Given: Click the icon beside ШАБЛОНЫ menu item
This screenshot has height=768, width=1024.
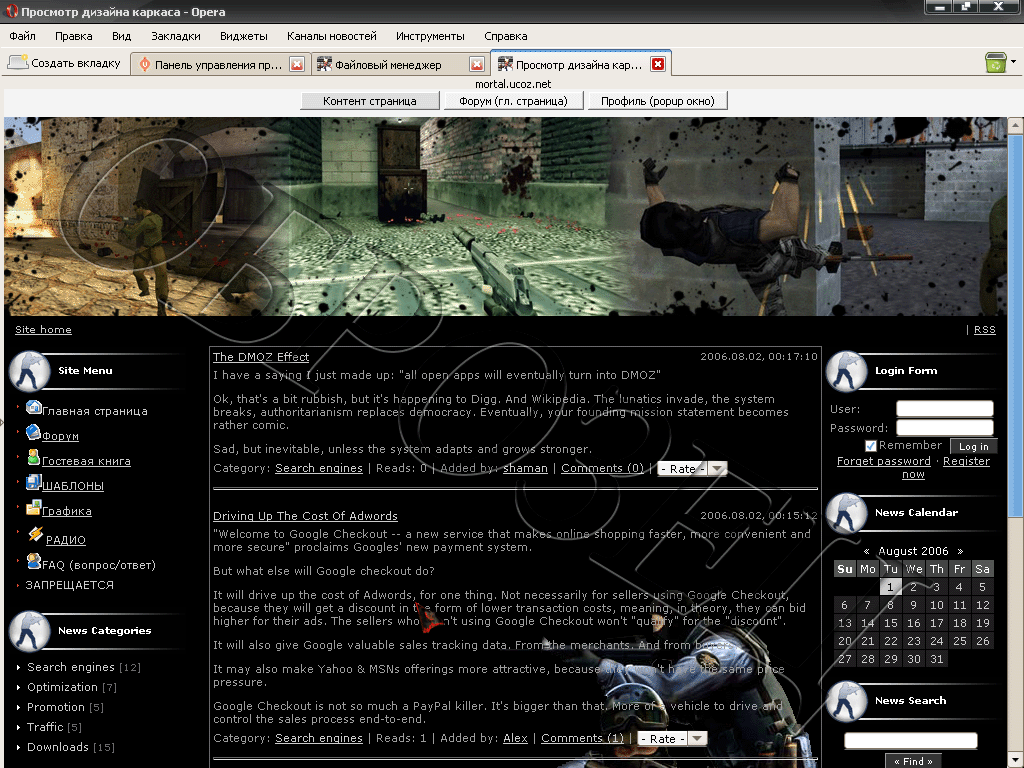Looking at the screenshot, I should 33,482.
